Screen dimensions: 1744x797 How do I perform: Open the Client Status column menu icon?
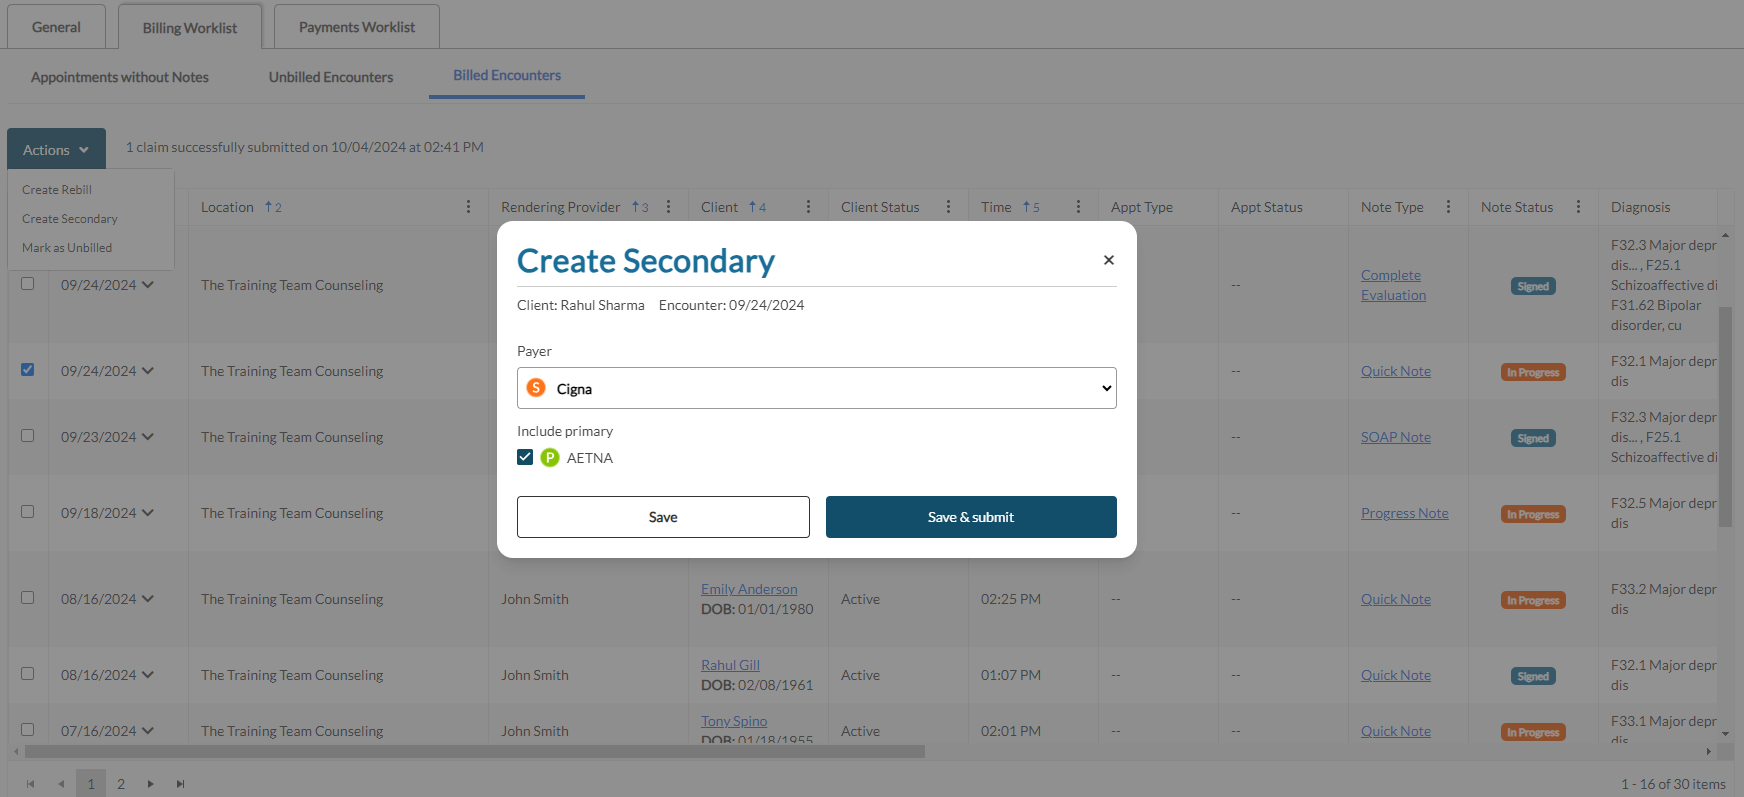click(x=948, y=207)
